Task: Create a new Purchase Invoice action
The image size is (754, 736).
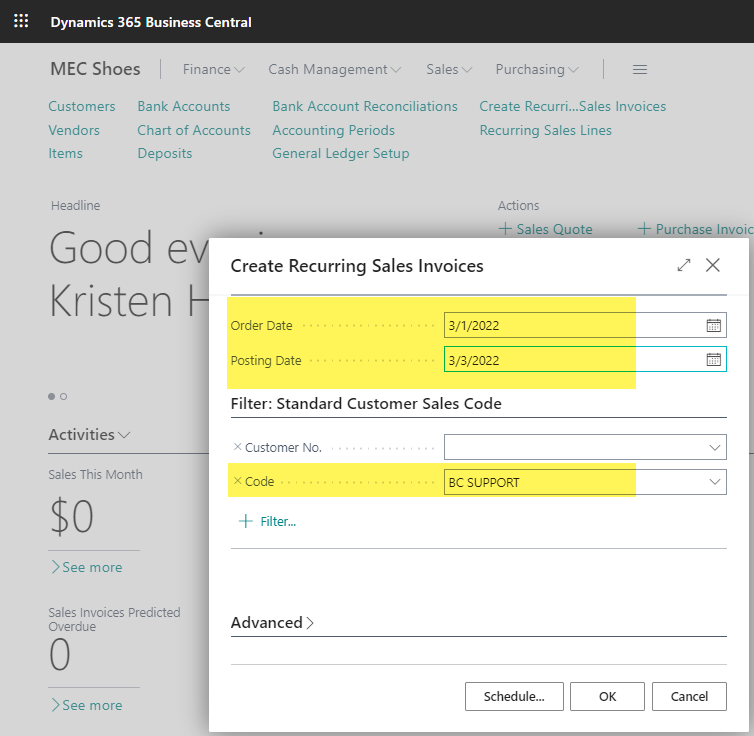Action: 695,229
